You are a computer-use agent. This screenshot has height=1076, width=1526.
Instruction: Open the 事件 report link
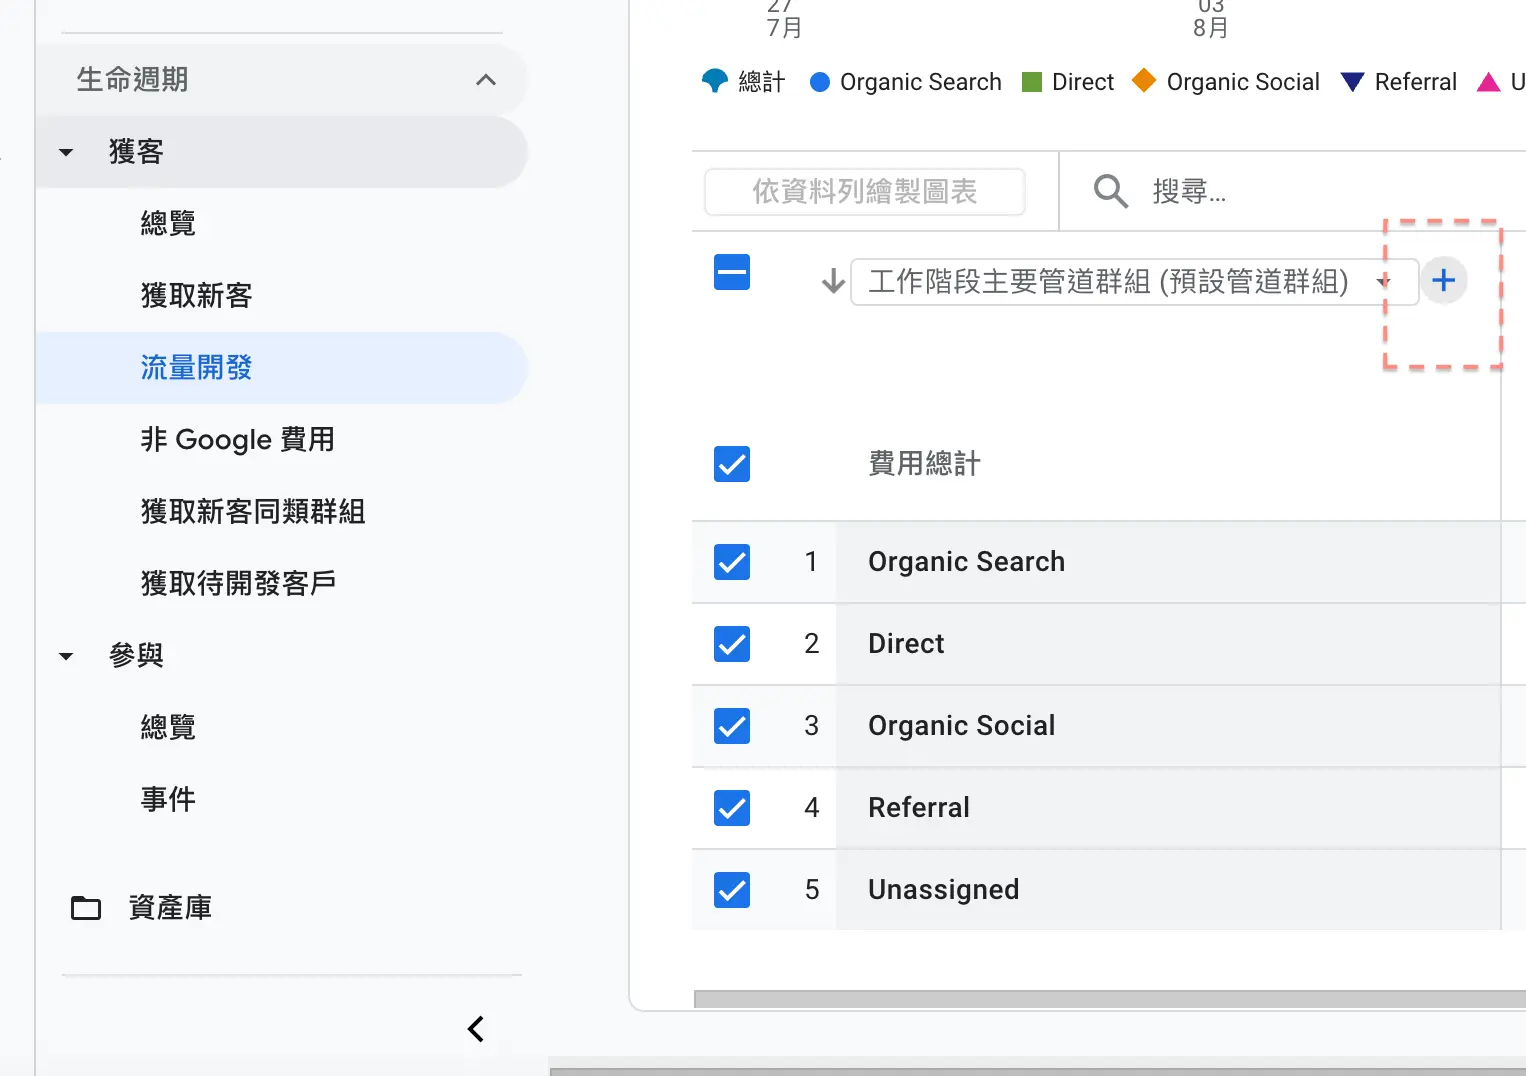point(168,800)
